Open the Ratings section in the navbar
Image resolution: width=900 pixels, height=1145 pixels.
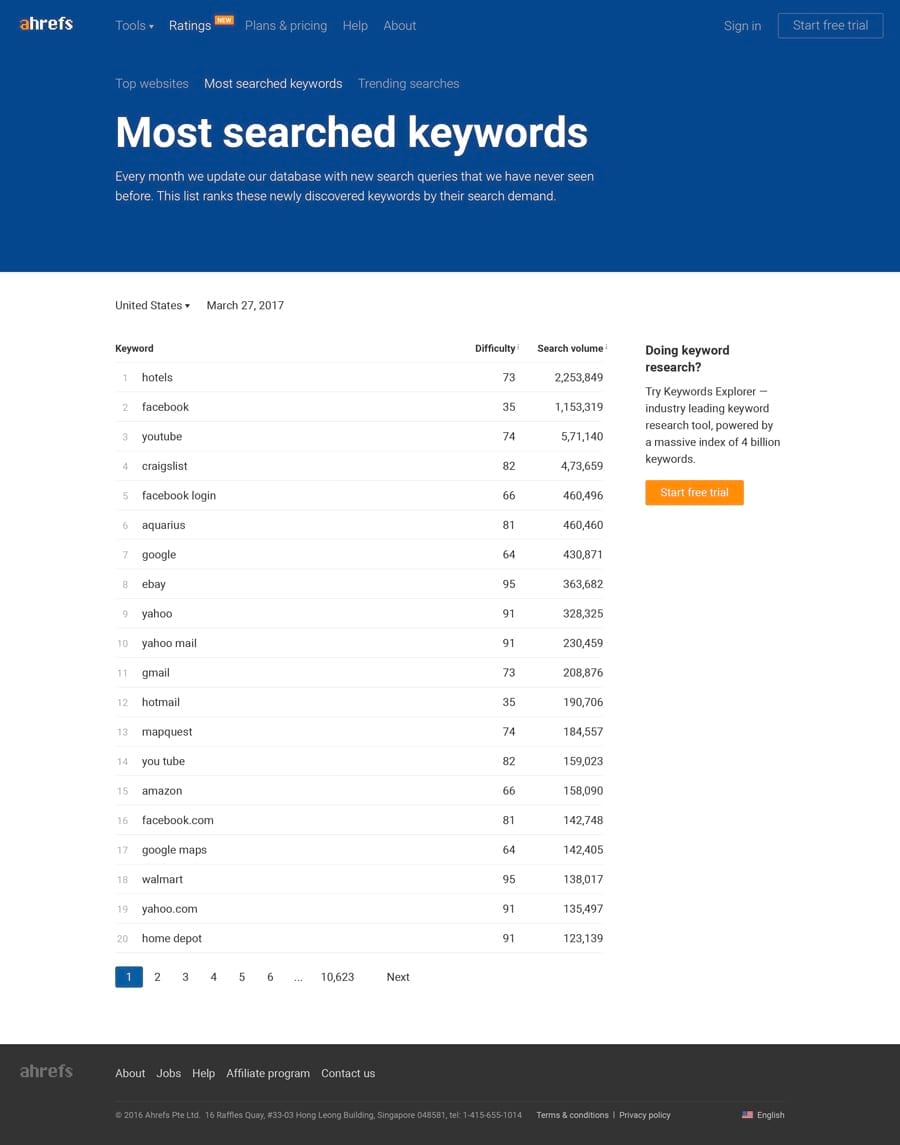pyautogui.click(x=189, y=25)
